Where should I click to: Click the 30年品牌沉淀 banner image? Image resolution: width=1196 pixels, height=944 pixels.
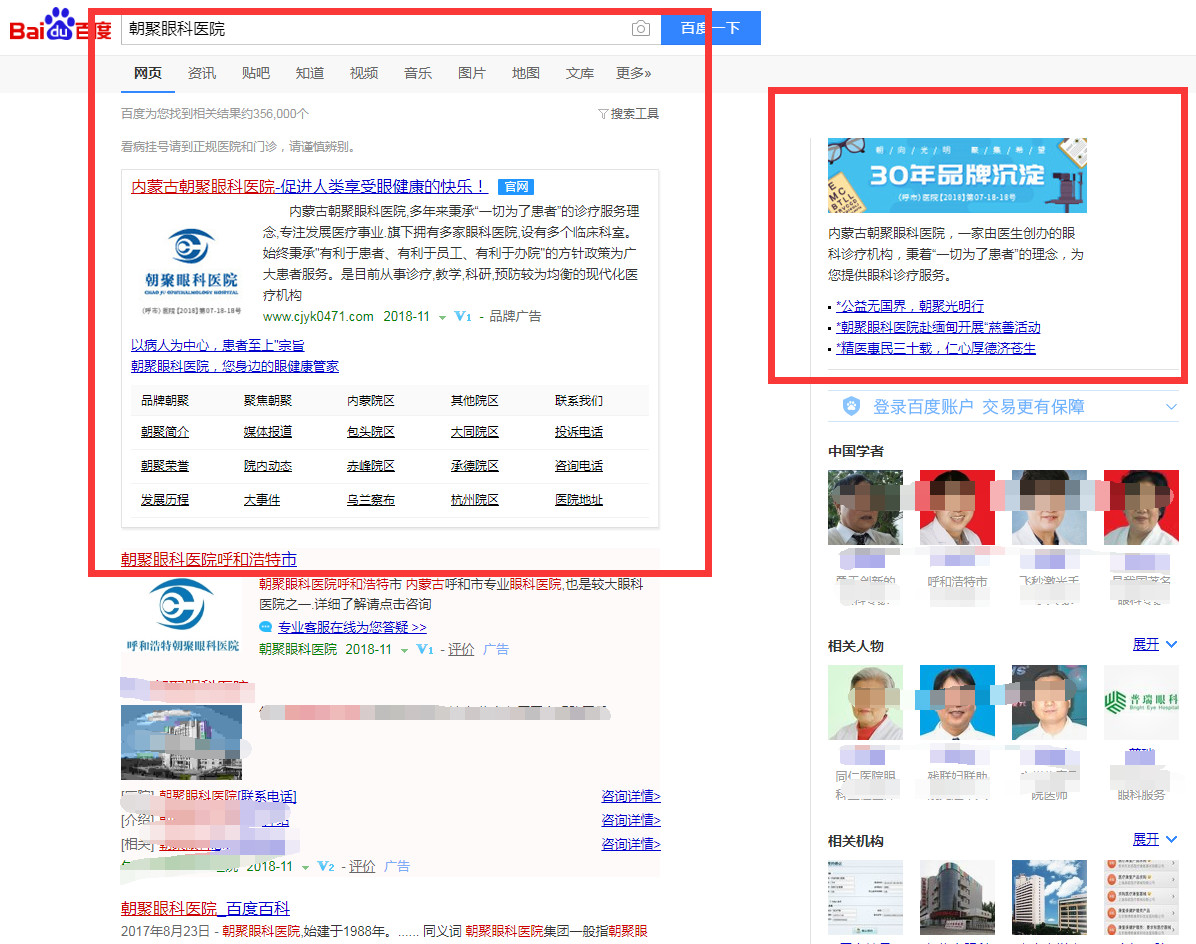click(957, 175)
